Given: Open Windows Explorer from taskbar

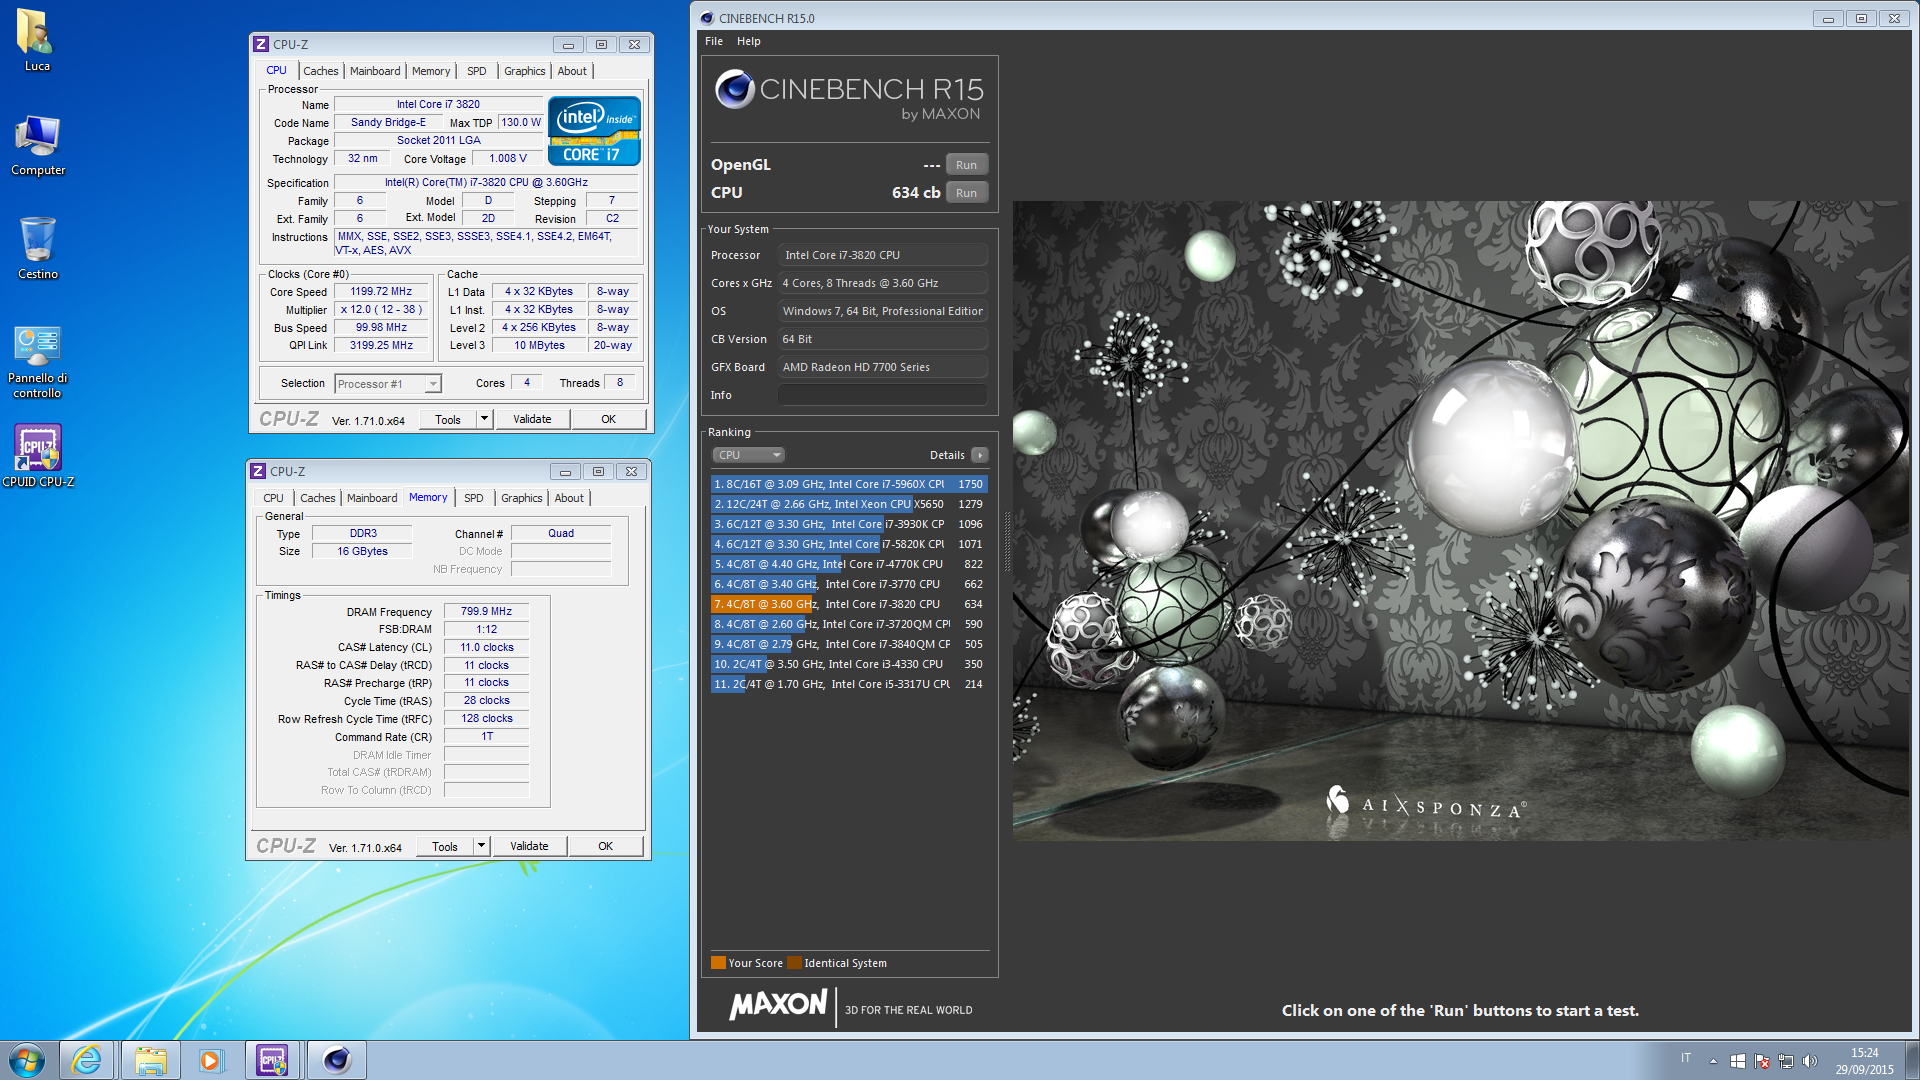Looking at the screenshot, I should click(150, 1060).
